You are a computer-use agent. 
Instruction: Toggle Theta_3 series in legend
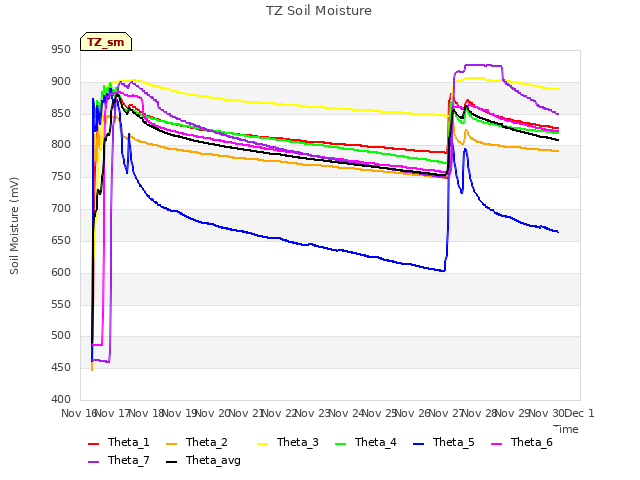[x=288, y=442]
